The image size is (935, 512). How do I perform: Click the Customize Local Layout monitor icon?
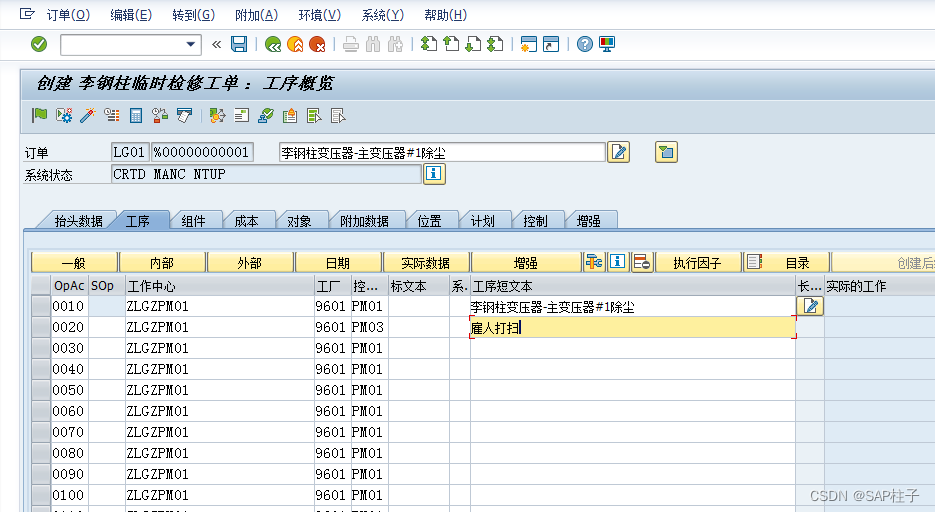click(x=607, y=44)
